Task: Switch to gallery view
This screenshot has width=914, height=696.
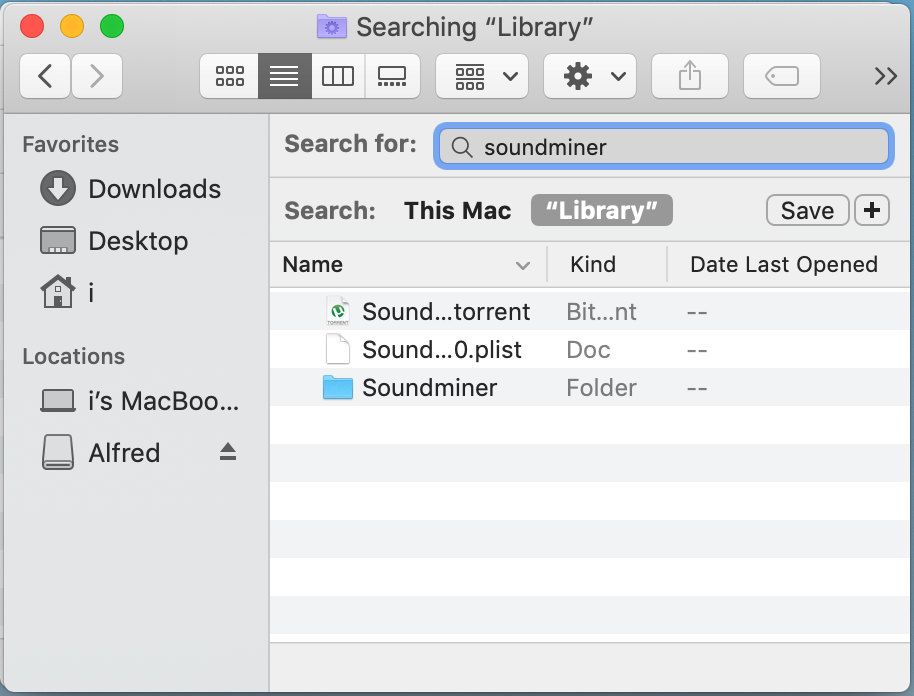Action: (x=392, y=76)
